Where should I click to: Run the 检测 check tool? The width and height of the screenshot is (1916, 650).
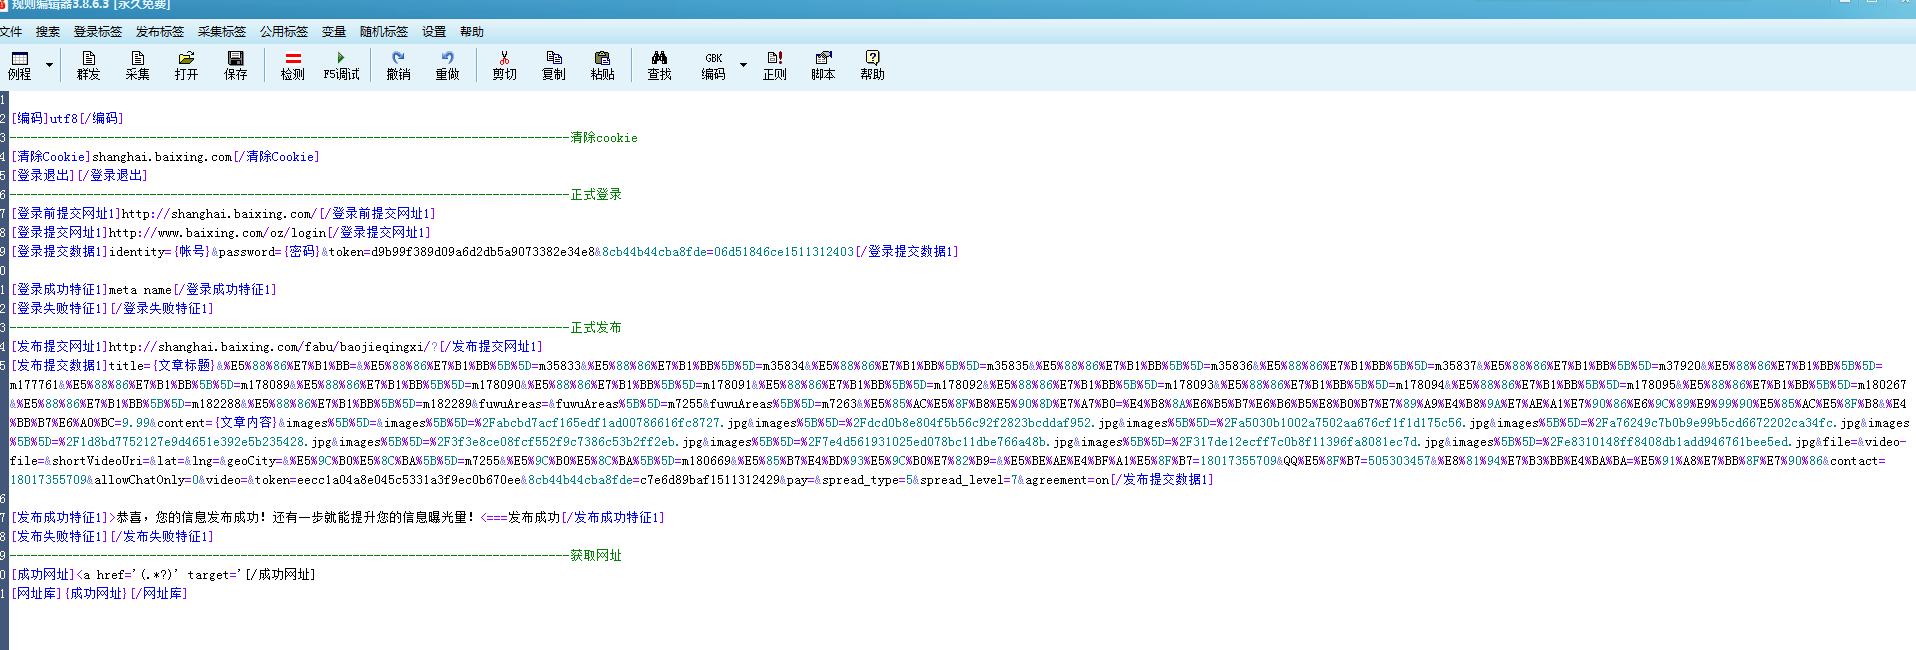pyautogui.click(x=292, y=65)
